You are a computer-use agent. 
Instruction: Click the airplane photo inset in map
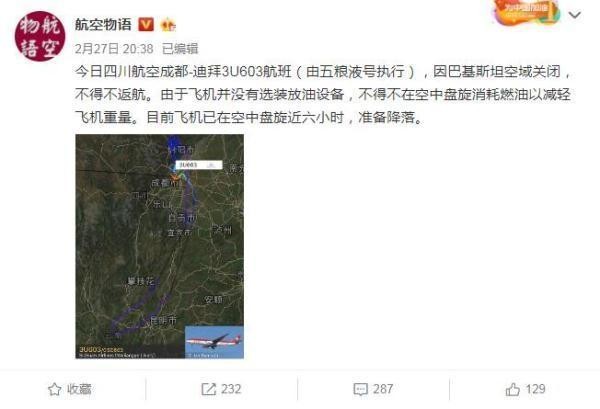(214, 342)
